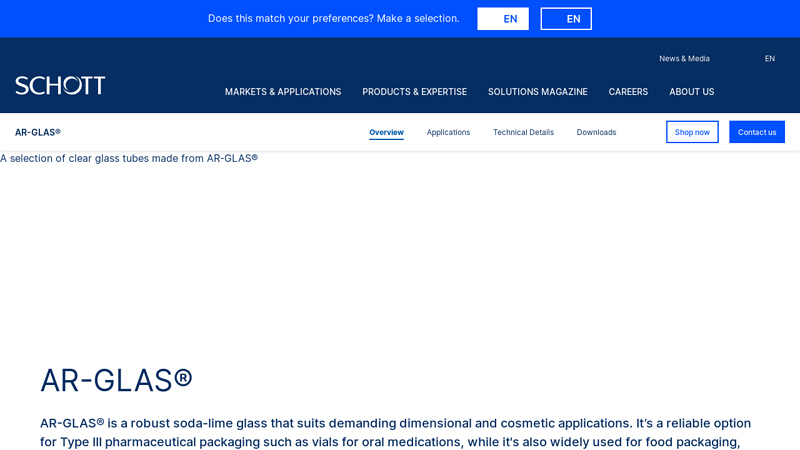This screenshot has height=450, width=800.
Task: Click the AR-GLAS® sub-navigation title
Action: (38, 132)
